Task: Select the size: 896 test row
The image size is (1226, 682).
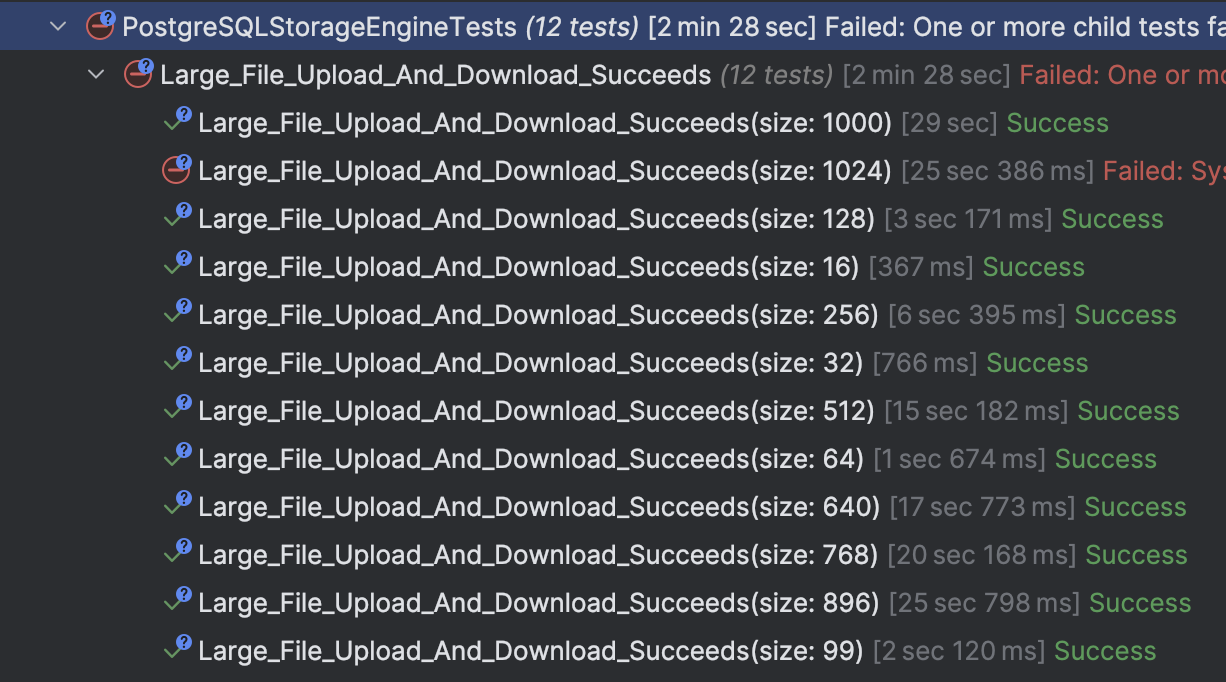Action: 538,603
